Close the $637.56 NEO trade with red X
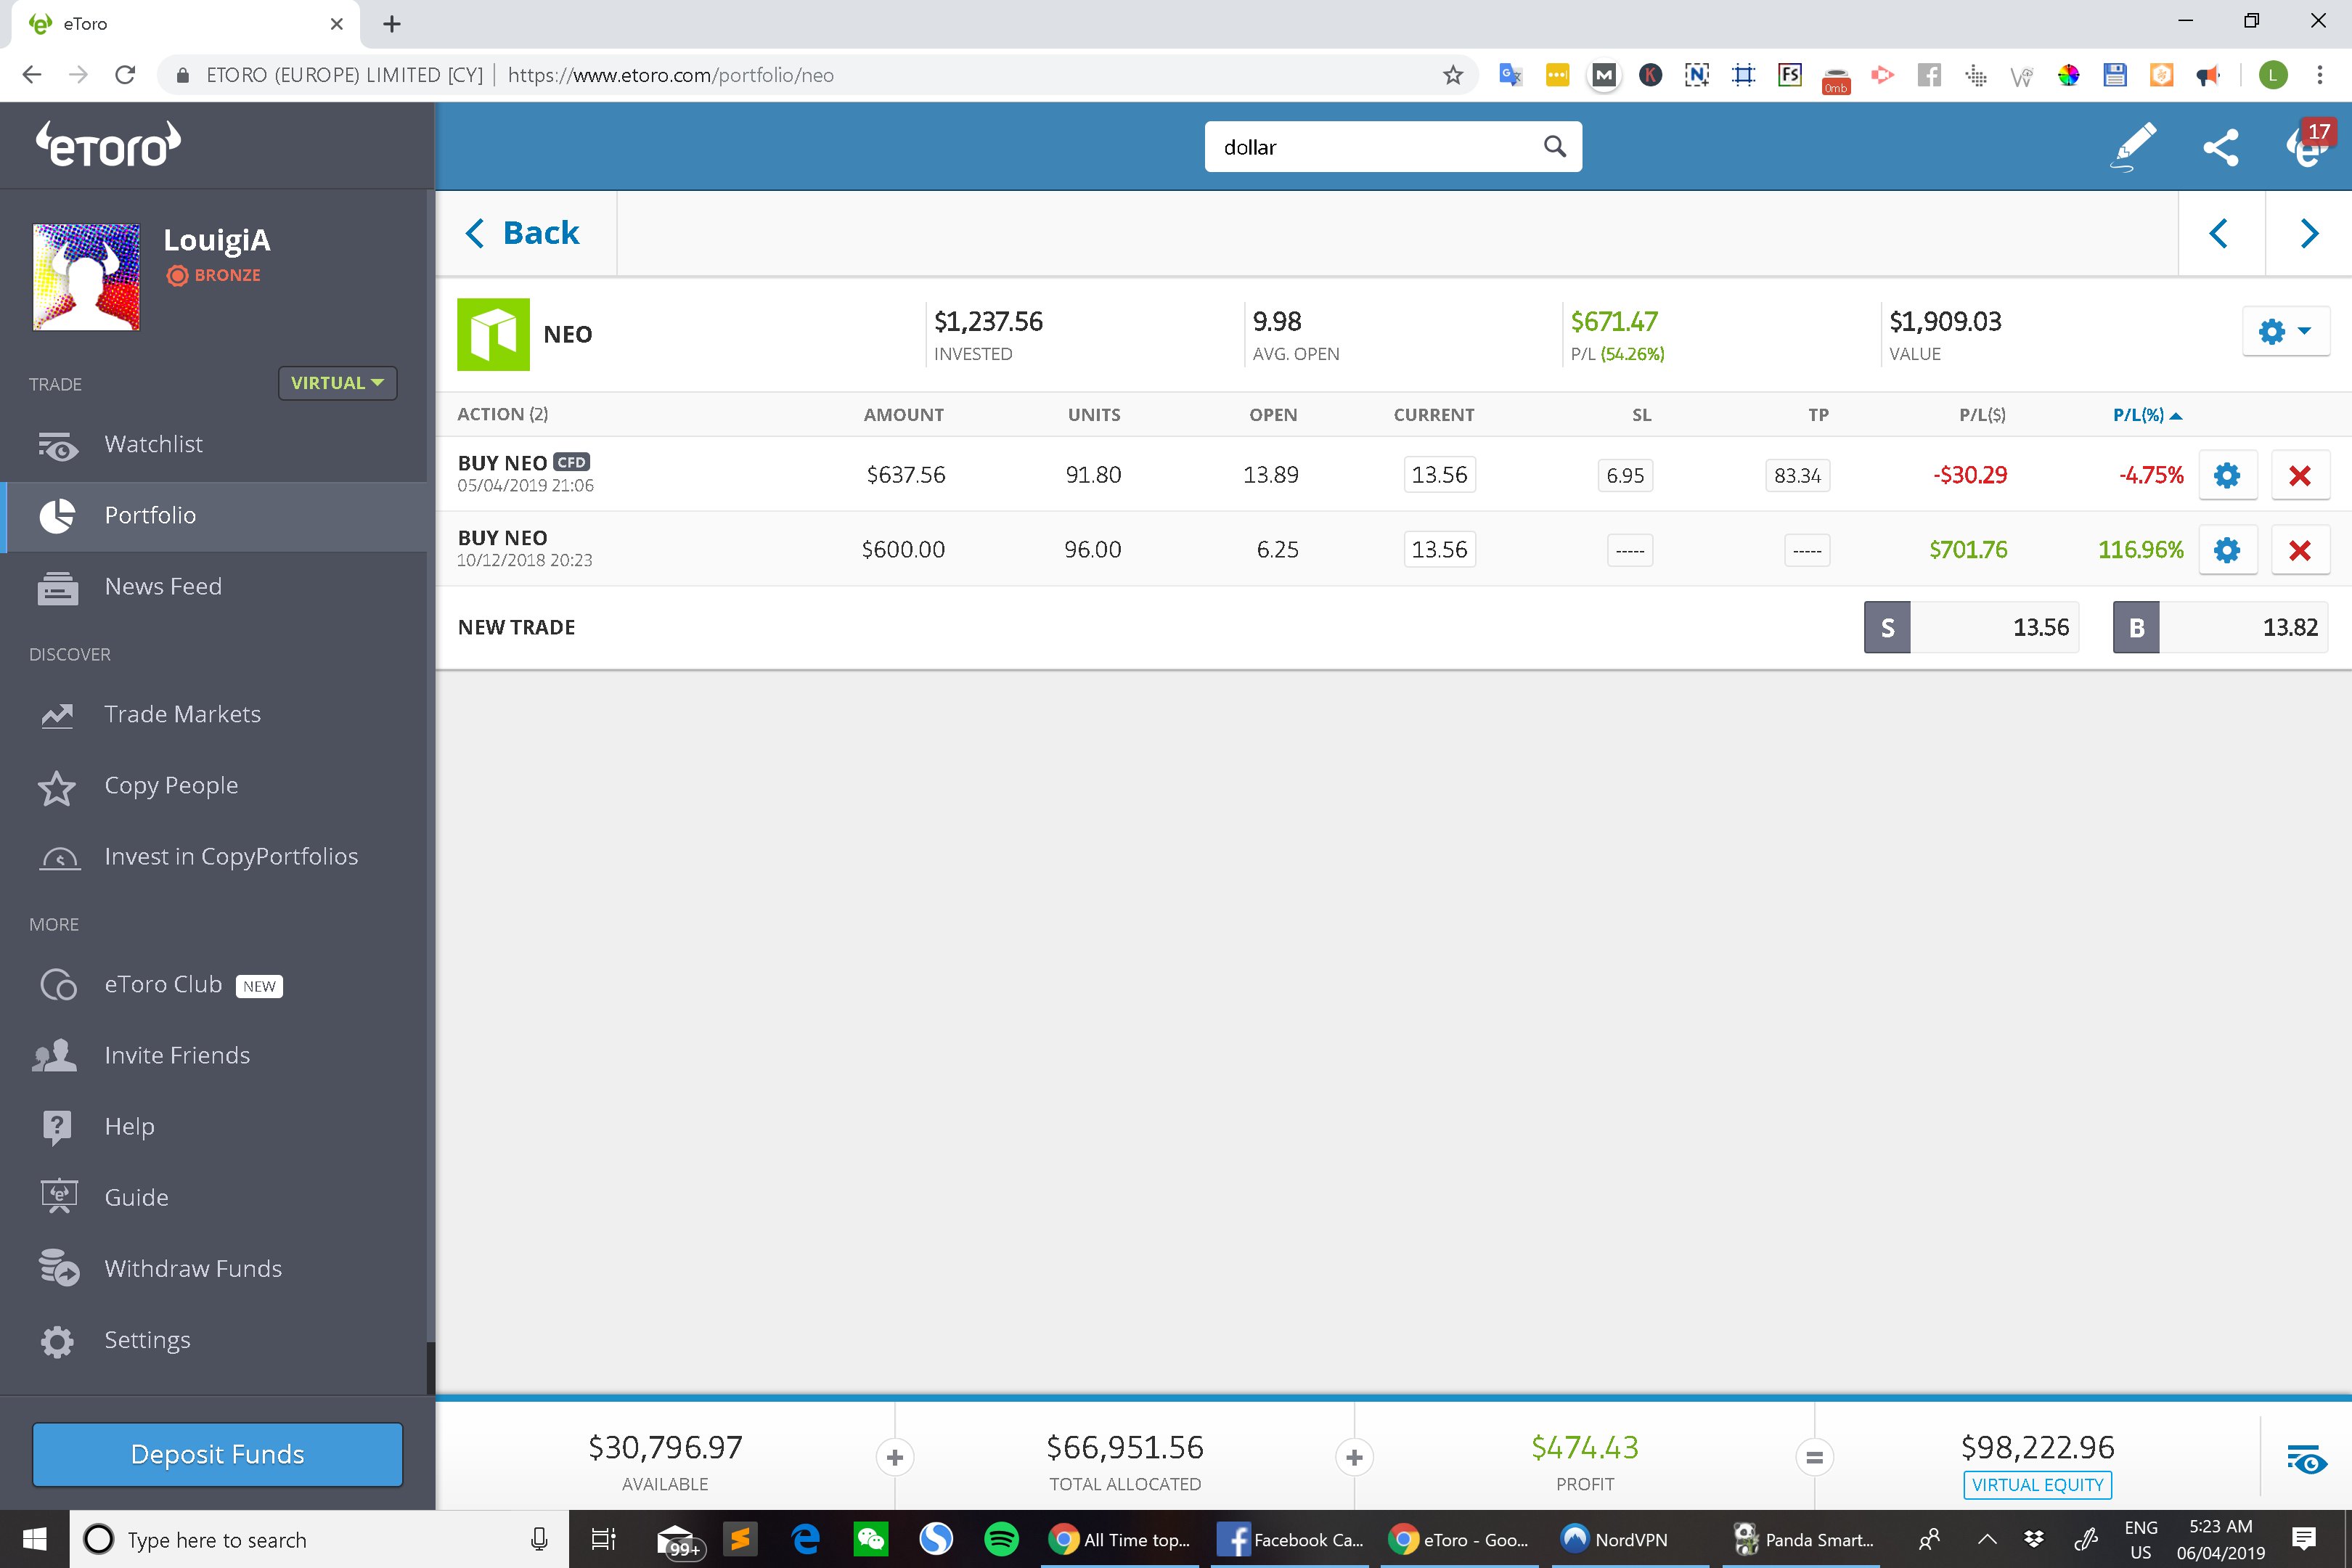Viewport: 2352px width, 1568px height. click(x=2300, y=475)
